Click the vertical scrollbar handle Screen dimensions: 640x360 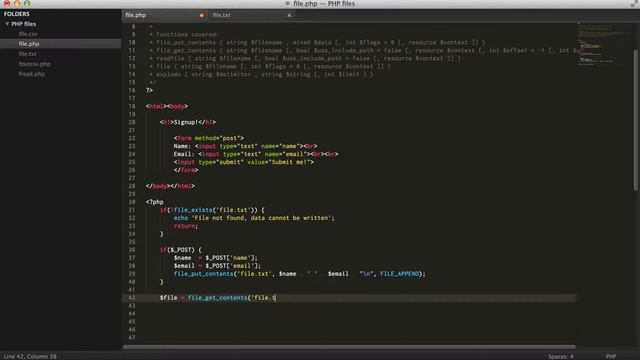pos(636,120)
